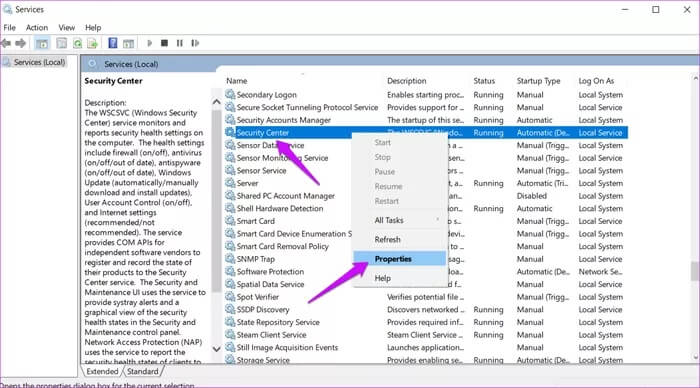Click gear icon beside Server service
700x388 pixels.
230,183
